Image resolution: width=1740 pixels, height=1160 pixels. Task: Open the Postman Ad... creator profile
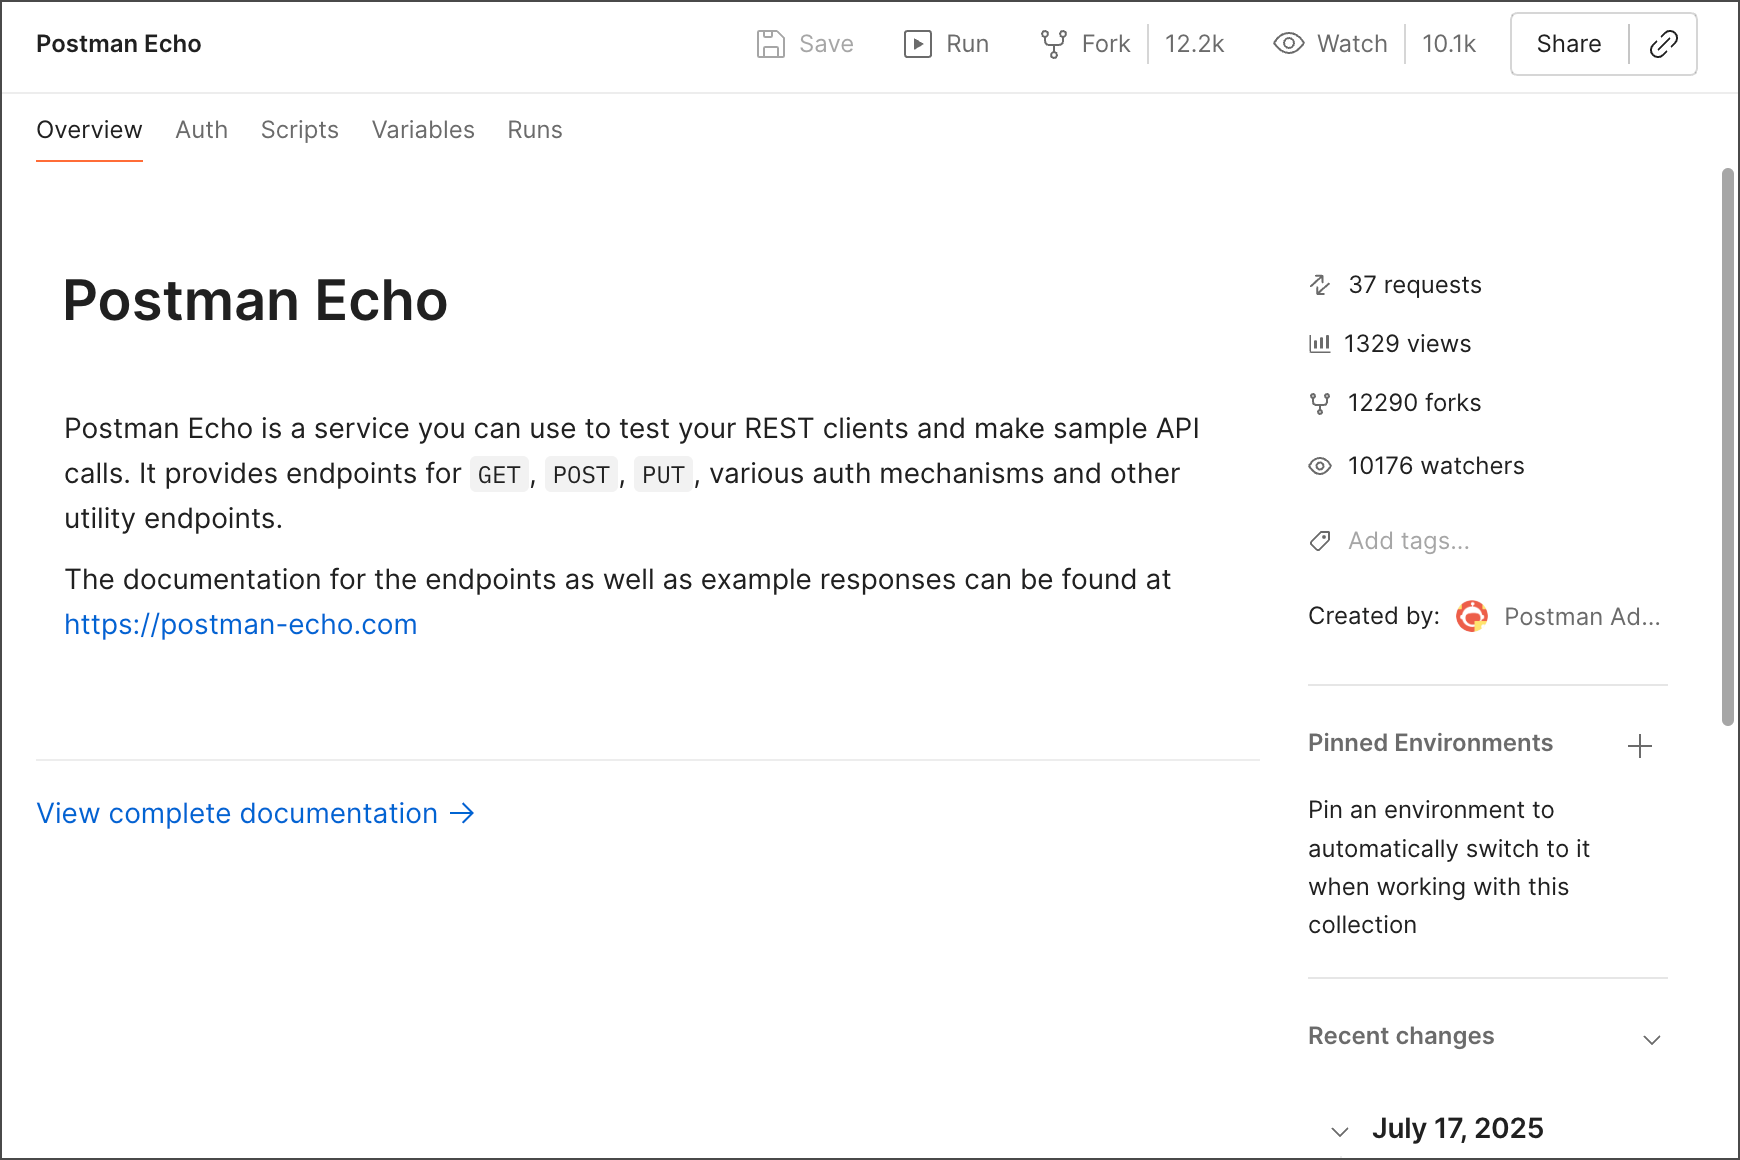[1582, 617]
